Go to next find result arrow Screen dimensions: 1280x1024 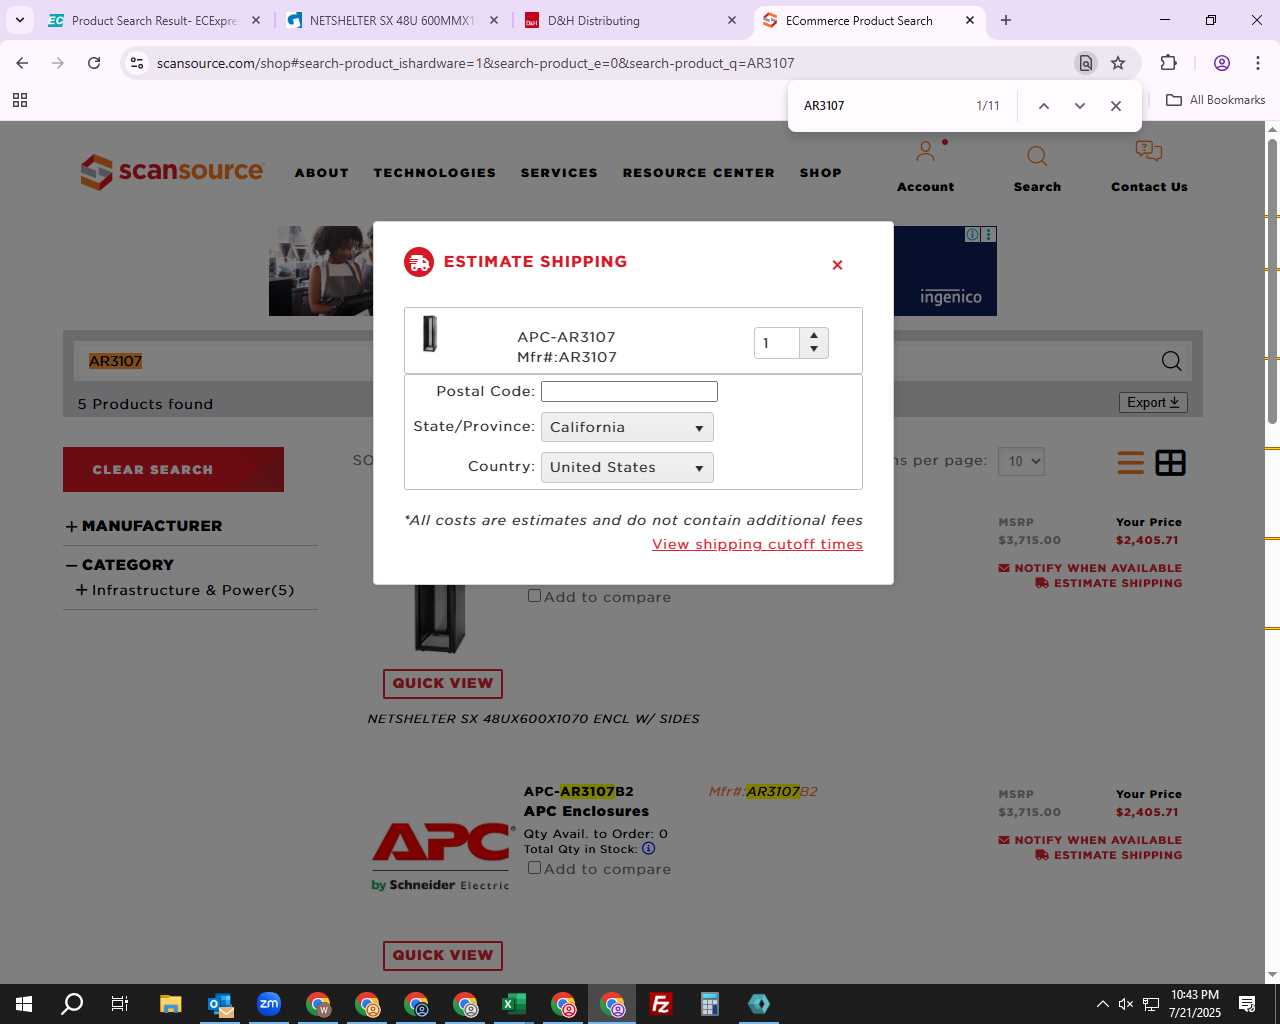point(1080,106)
